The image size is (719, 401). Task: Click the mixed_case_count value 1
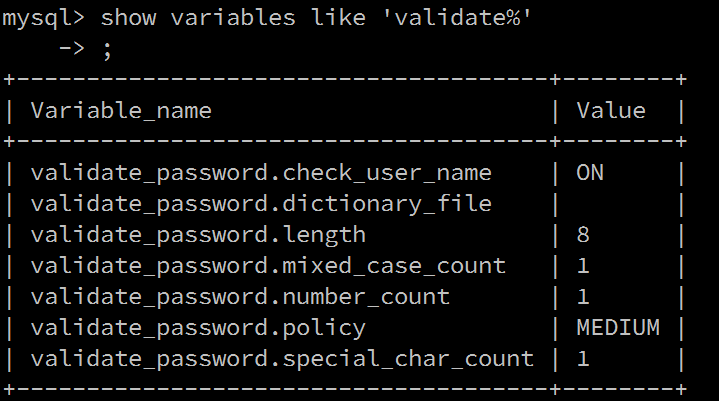[x=583, y=266]
